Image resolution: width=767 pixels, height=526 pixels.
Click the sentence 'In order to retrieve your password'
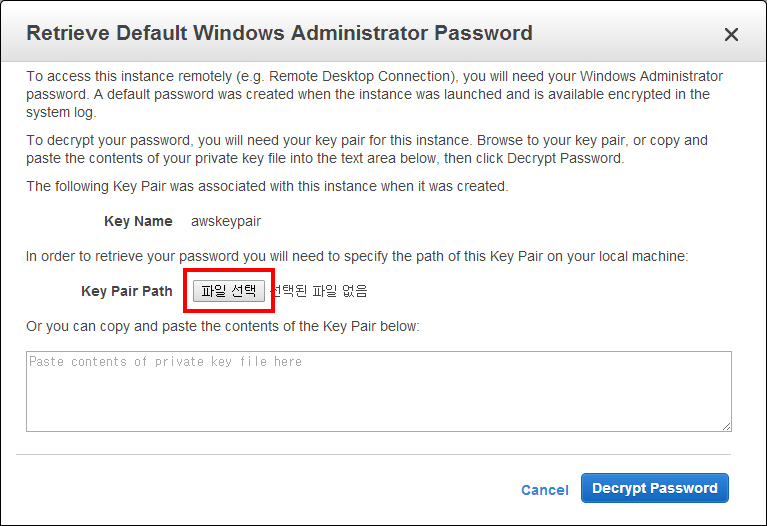(x=357, y=256)
